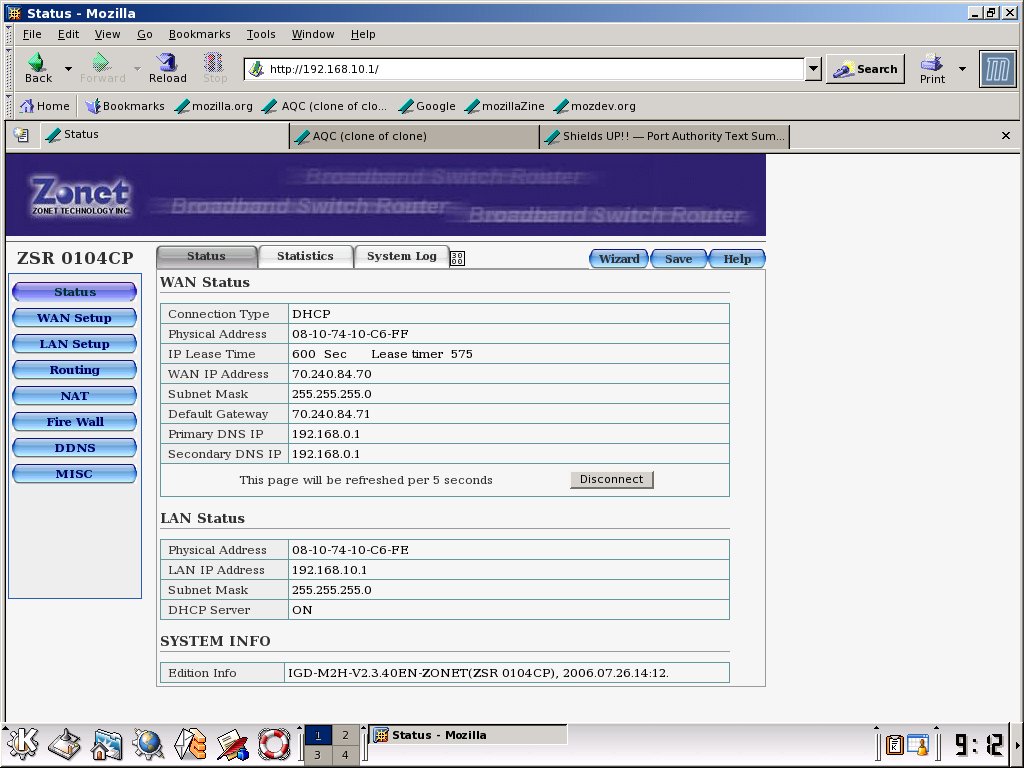1024x768 pixels.
Task: Open the Edit menu
Action: (68, 34)
